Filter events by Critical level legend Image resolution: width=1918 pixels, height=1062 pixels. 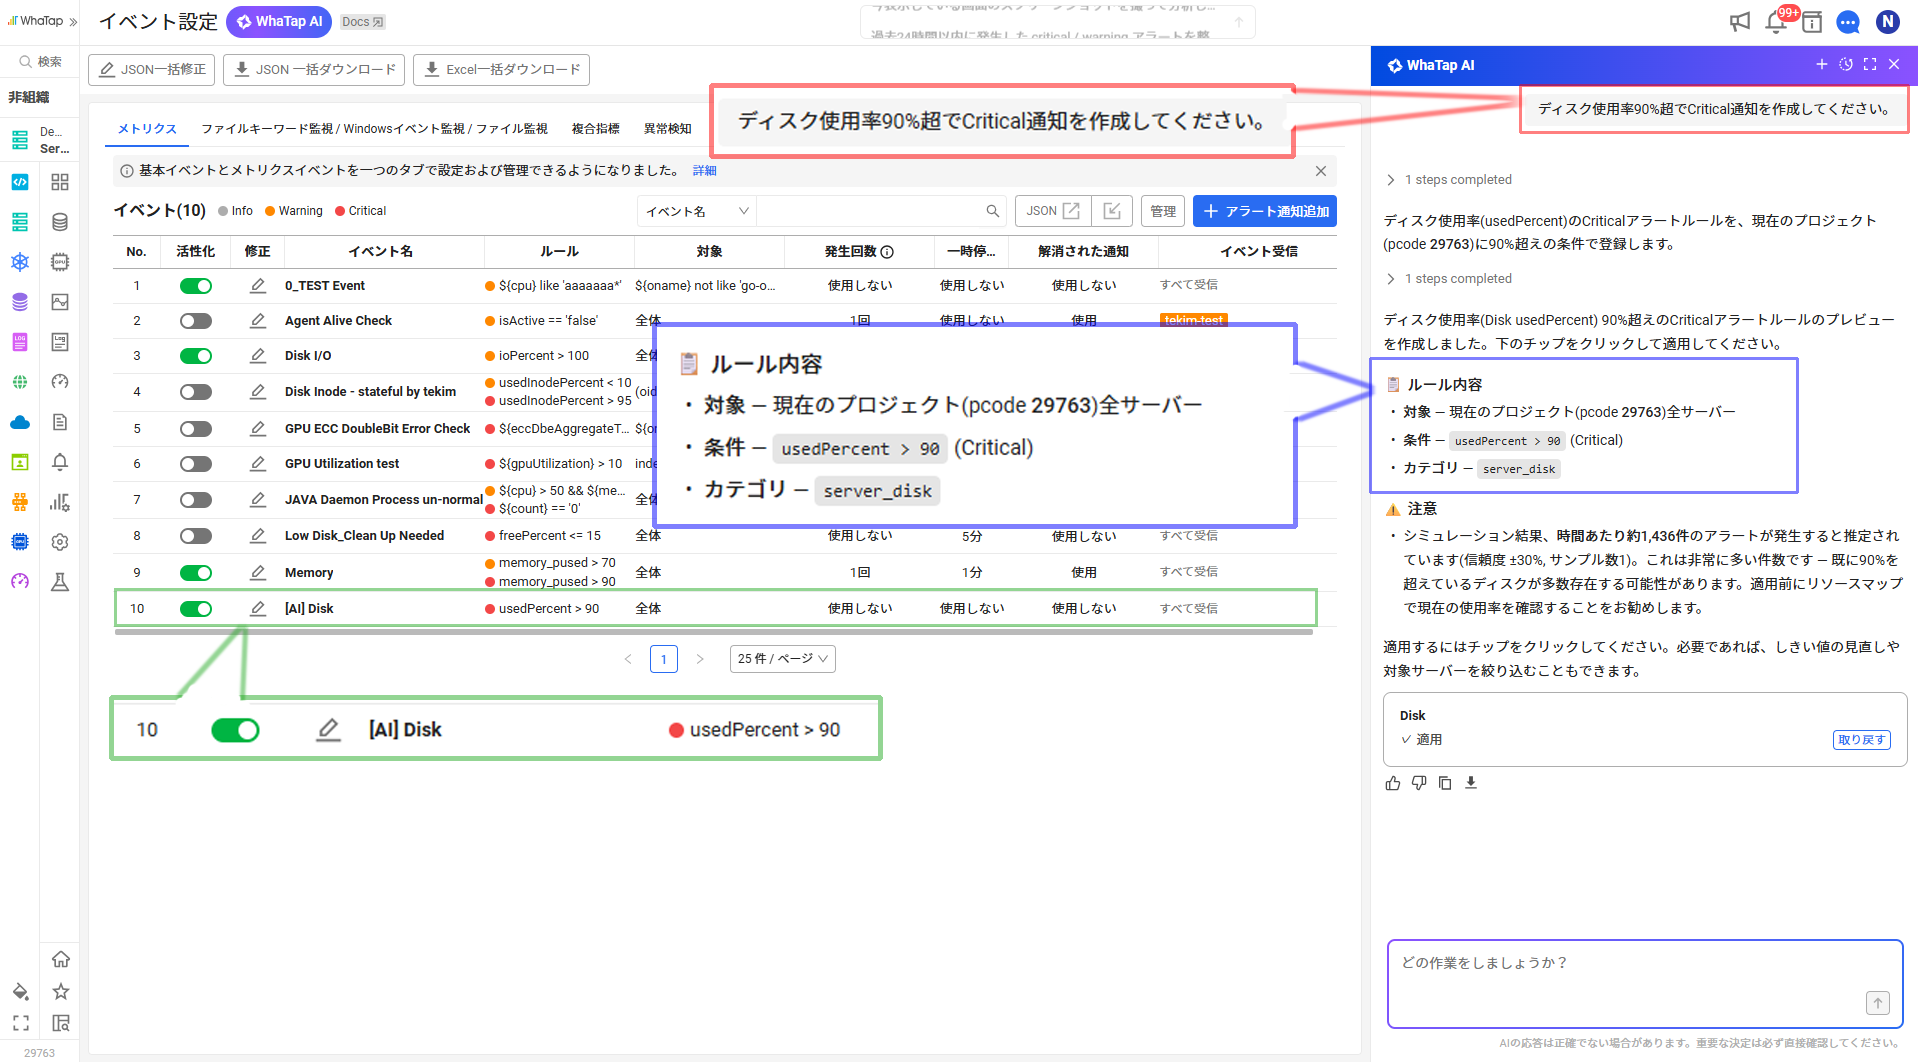361,211
